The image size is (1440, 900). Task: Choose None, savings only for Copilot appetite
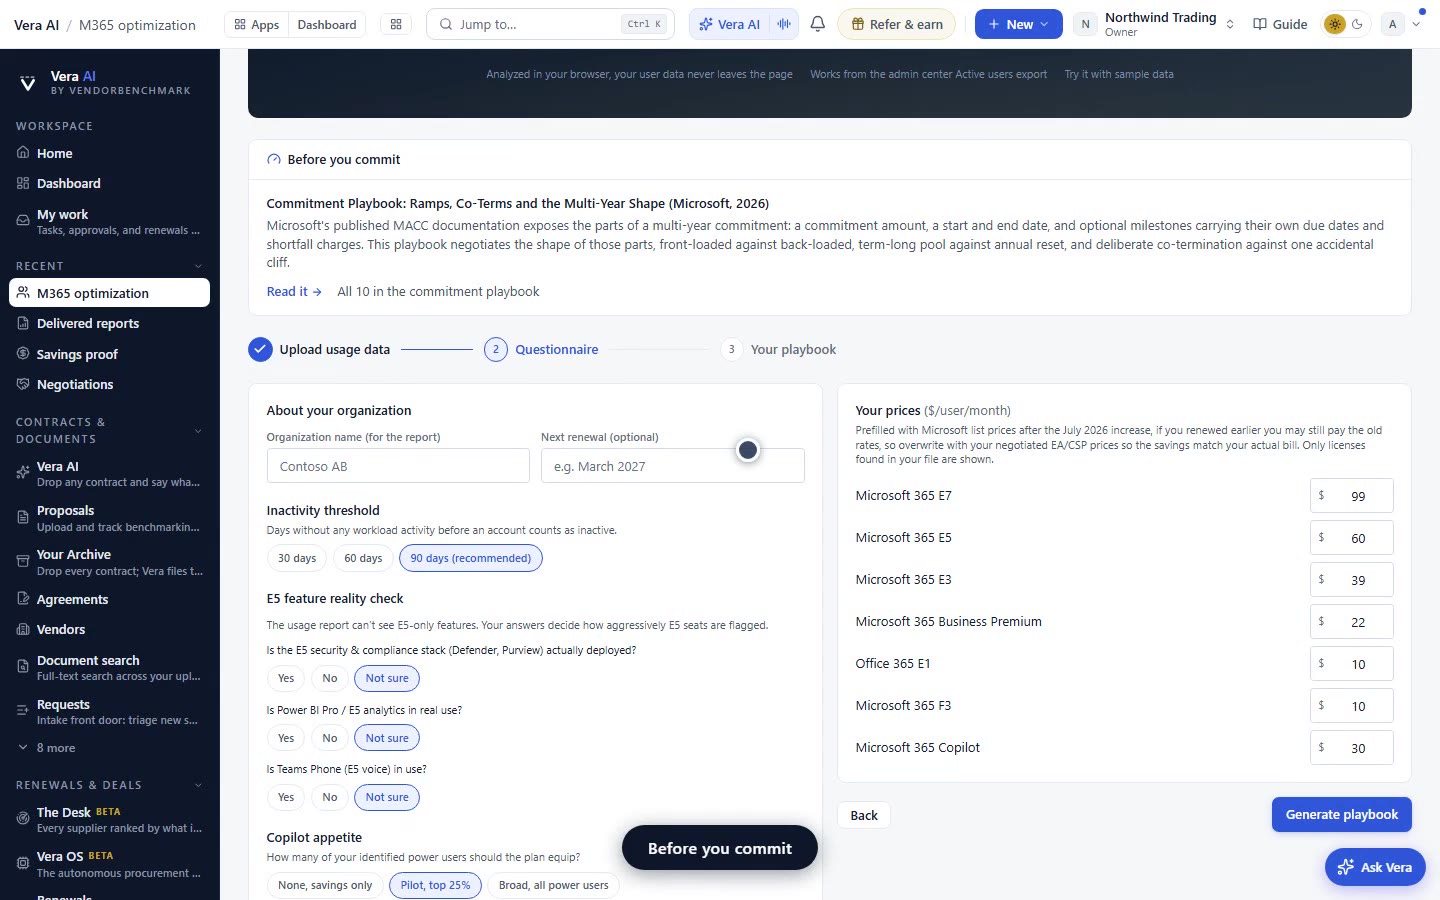(325, 885)
